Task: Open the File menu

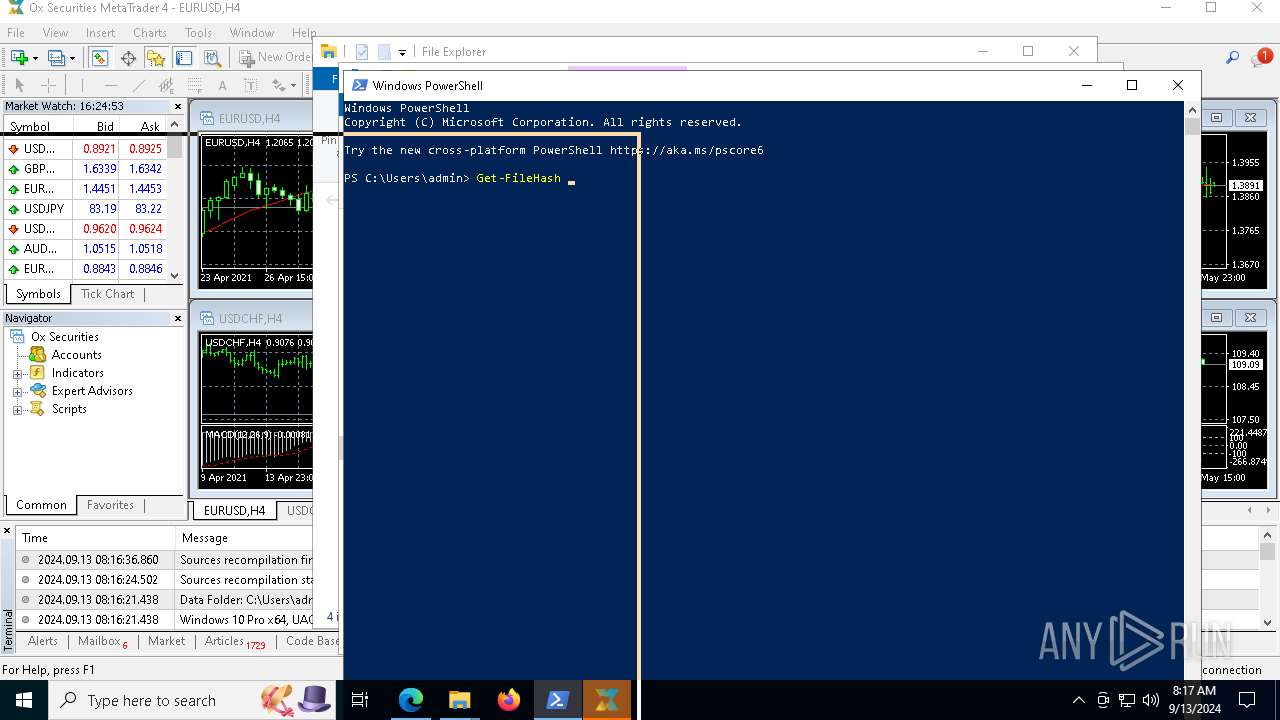Action: coord(16,33)
